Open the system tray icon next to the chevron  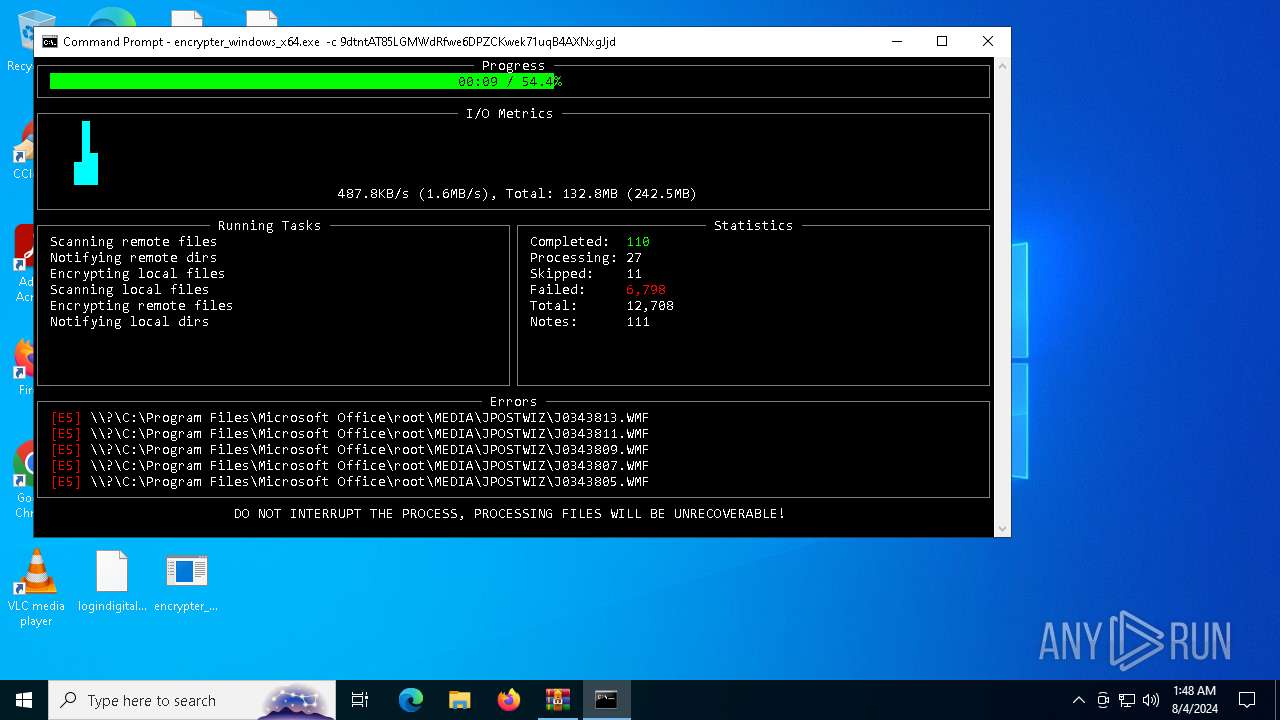1103,700
